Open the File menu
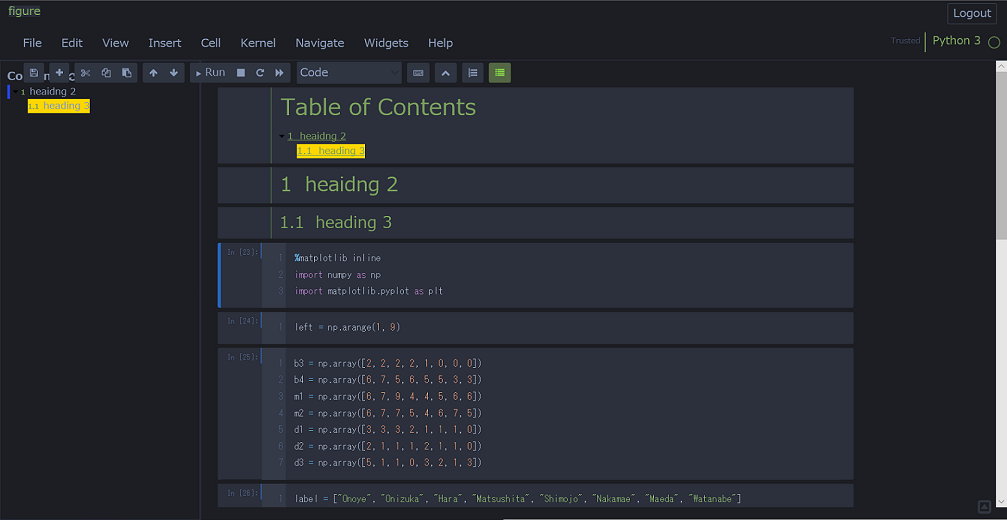The width and height of the screenshot is (1007, 520). 32,43
